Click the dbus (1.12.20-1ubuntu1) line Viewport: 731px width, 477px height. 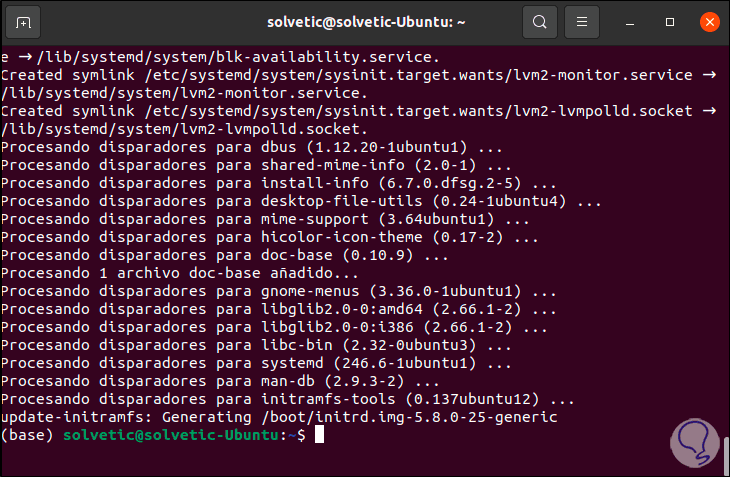coord(252,147)
